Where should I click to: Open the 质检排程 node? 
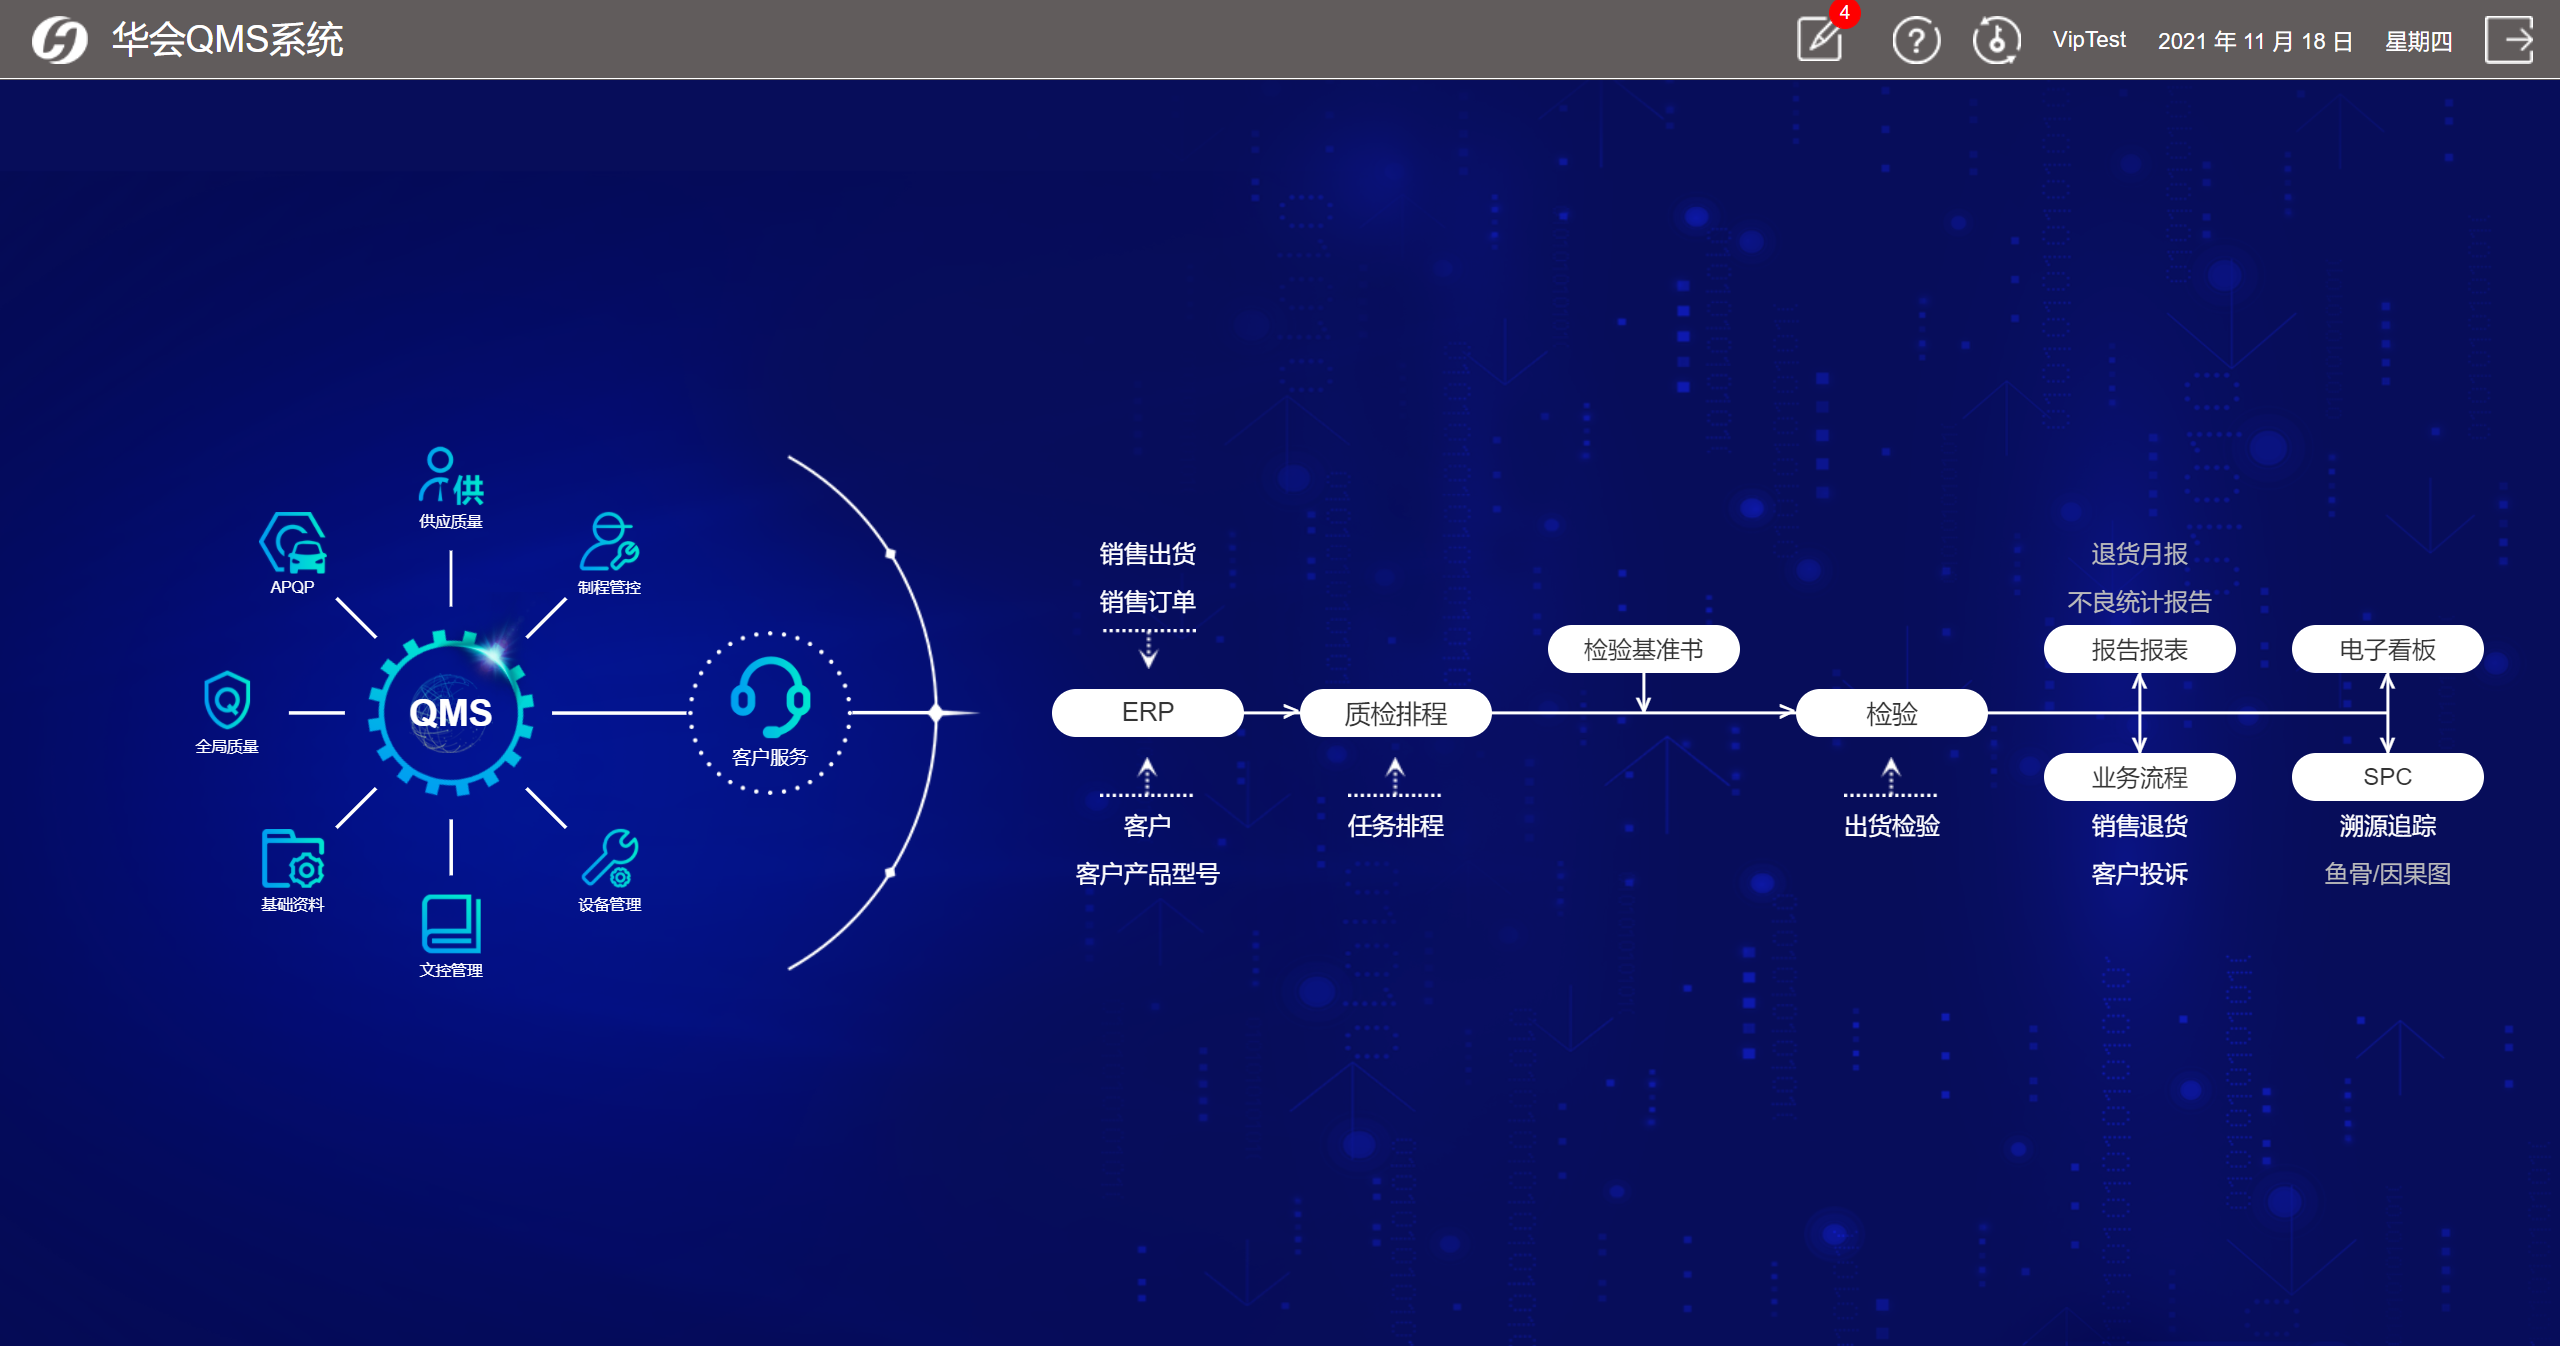[1395, 713]
